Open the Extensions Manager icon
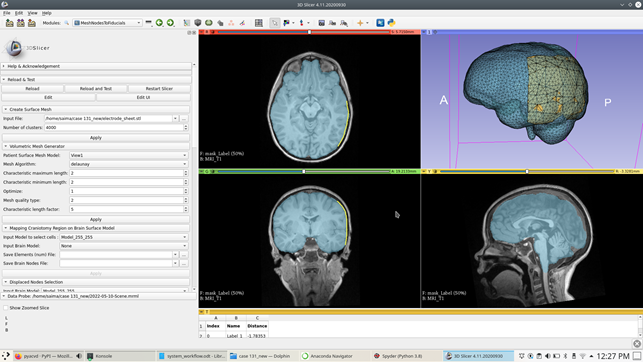Viewport: 643px width, 362px height. coord(380,23)
